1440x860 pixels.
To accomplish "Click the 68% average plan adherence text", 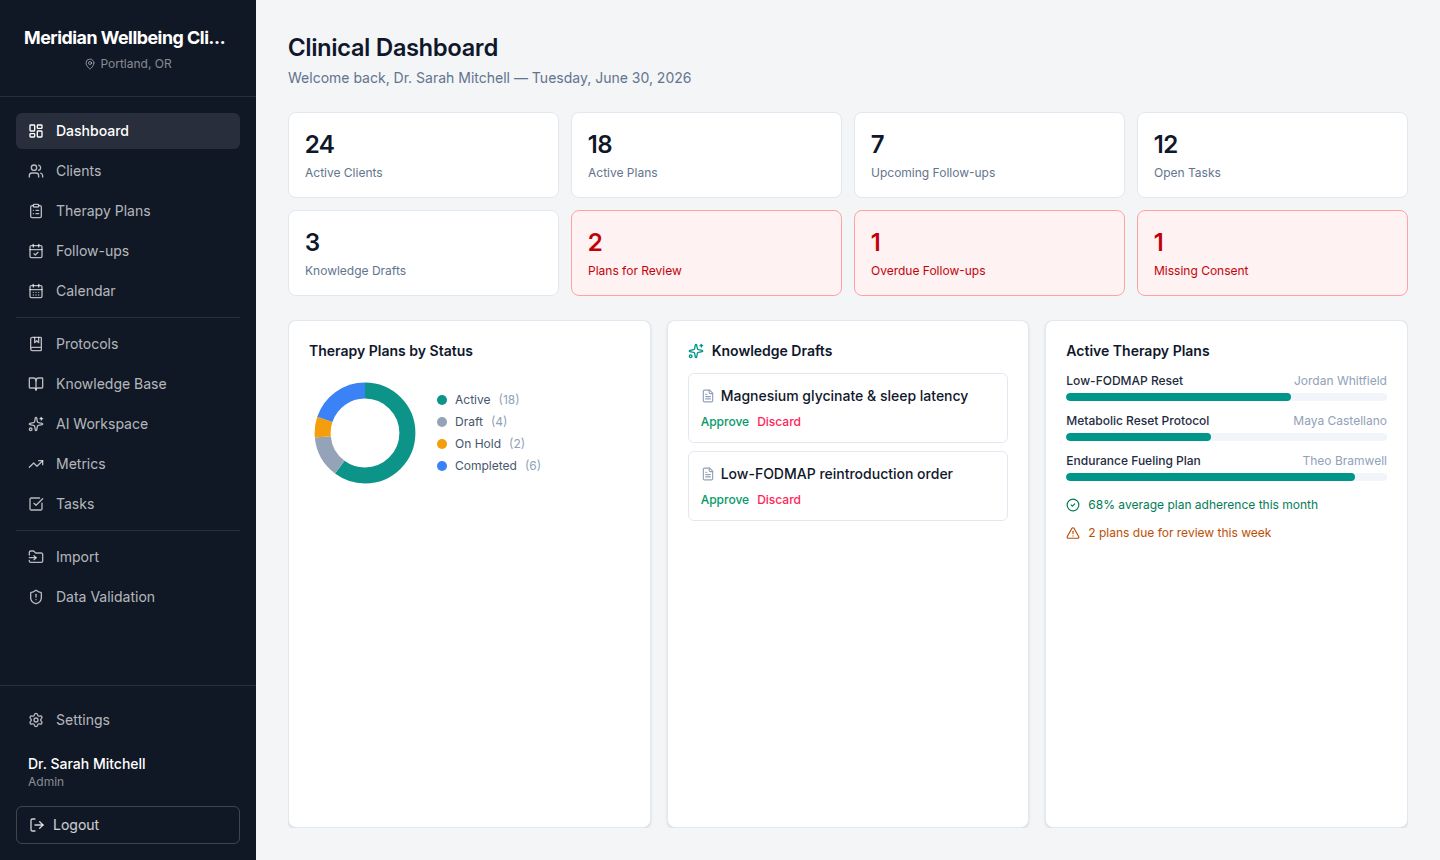I will pos(1203,505).
